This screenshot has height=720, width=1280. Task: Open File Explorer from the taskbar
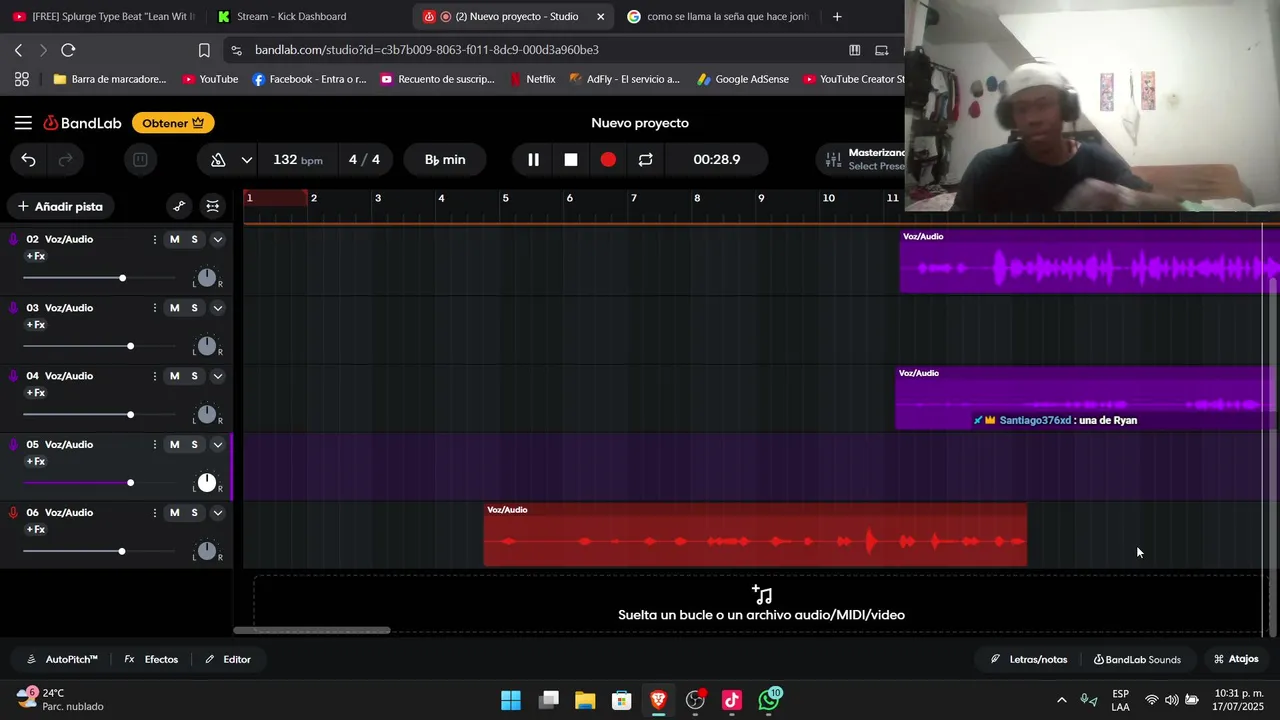tap(585, 700)
